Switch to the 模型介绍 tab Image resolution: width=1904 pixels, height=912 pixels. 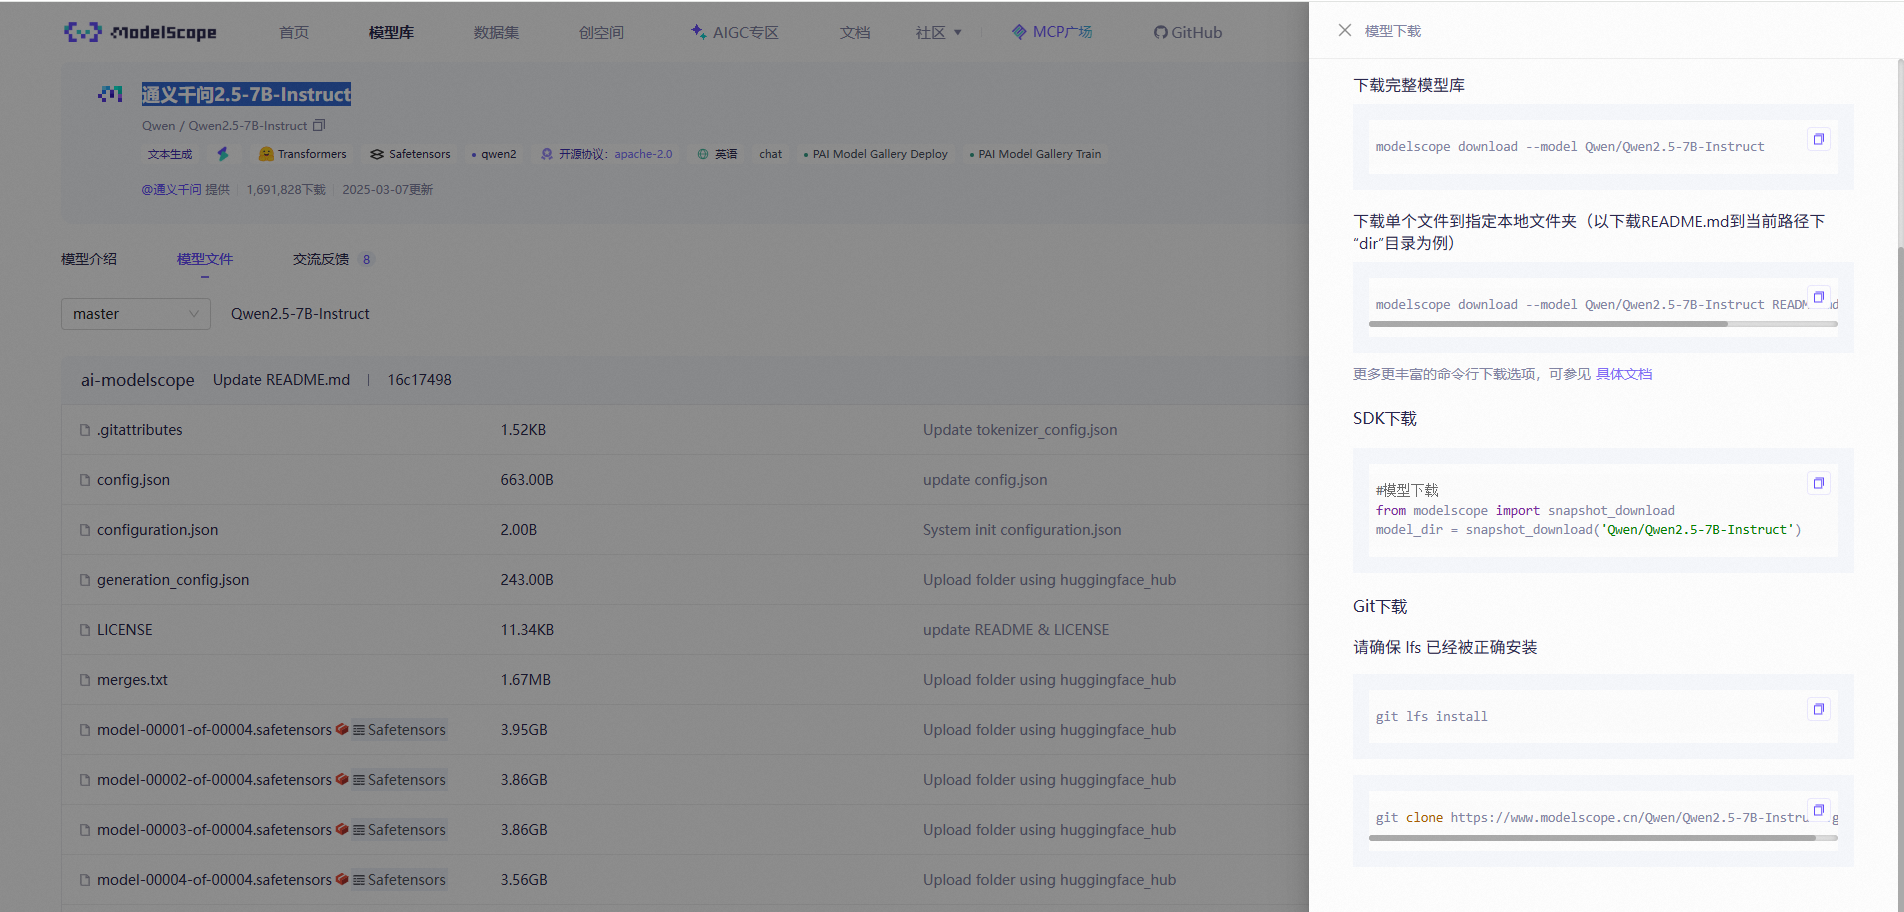(x=89, y=259)
